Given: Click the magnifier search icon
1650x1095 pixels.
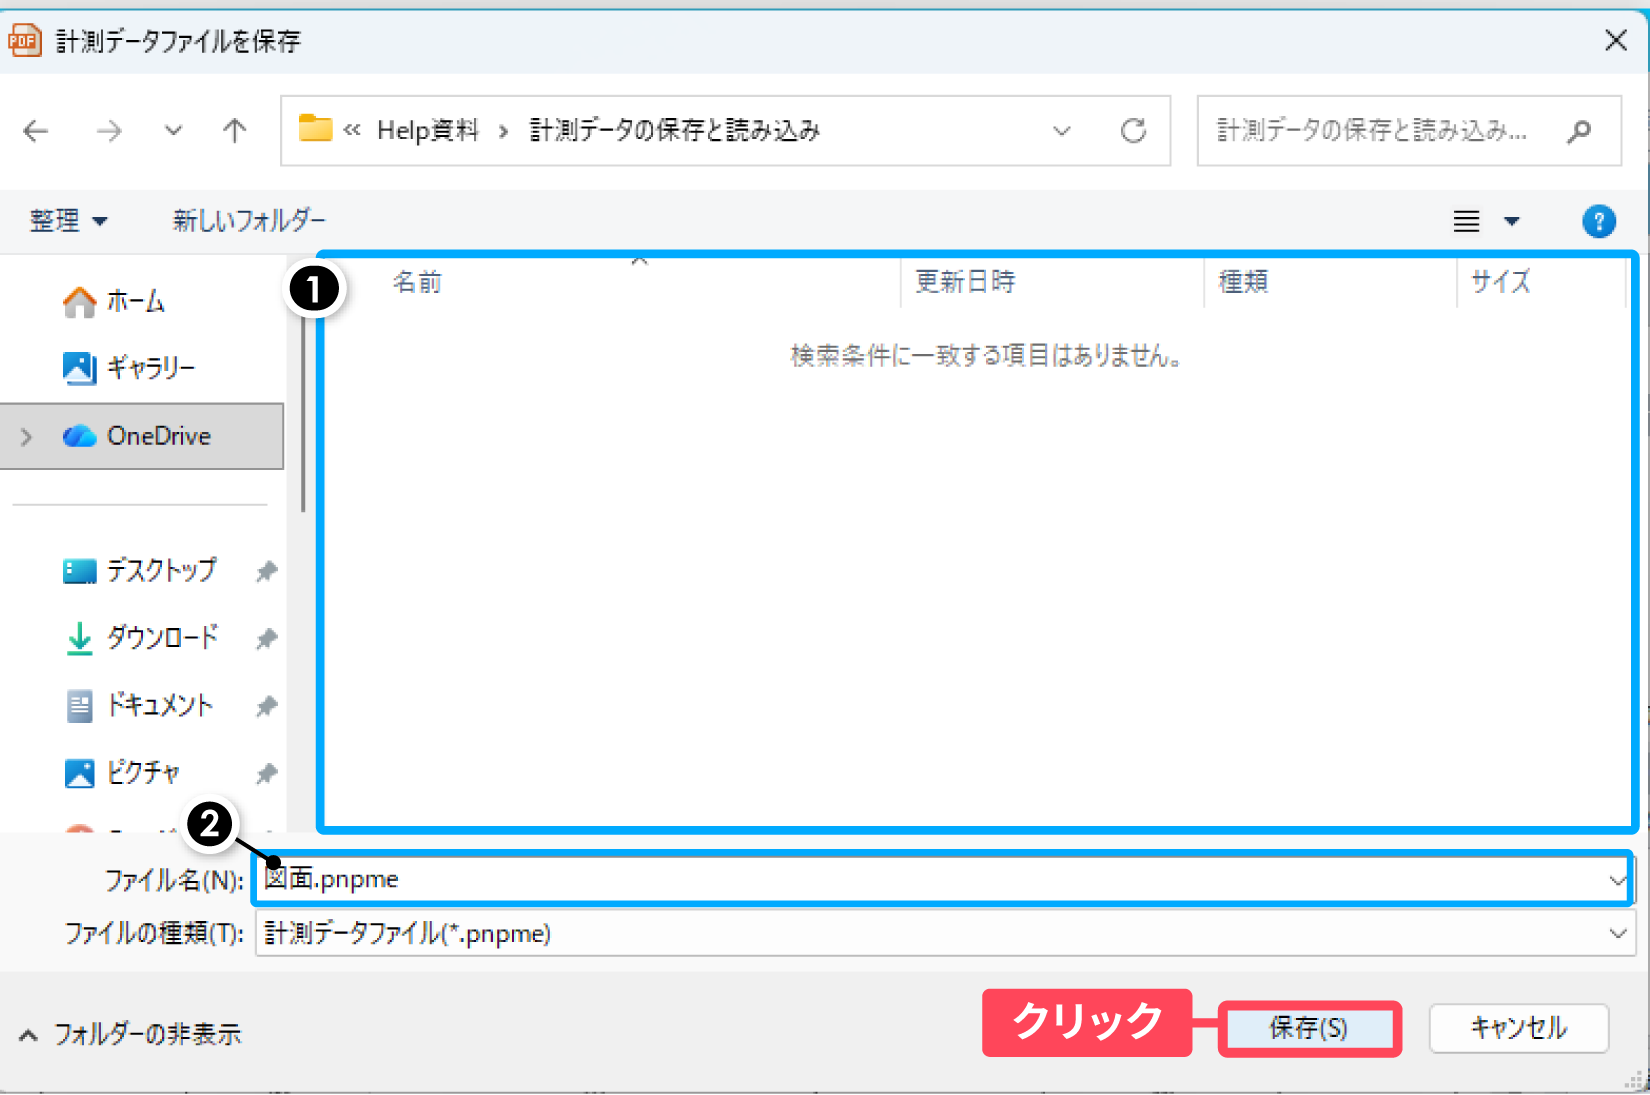Looking at the screenshot, I should coord(1580,131).
